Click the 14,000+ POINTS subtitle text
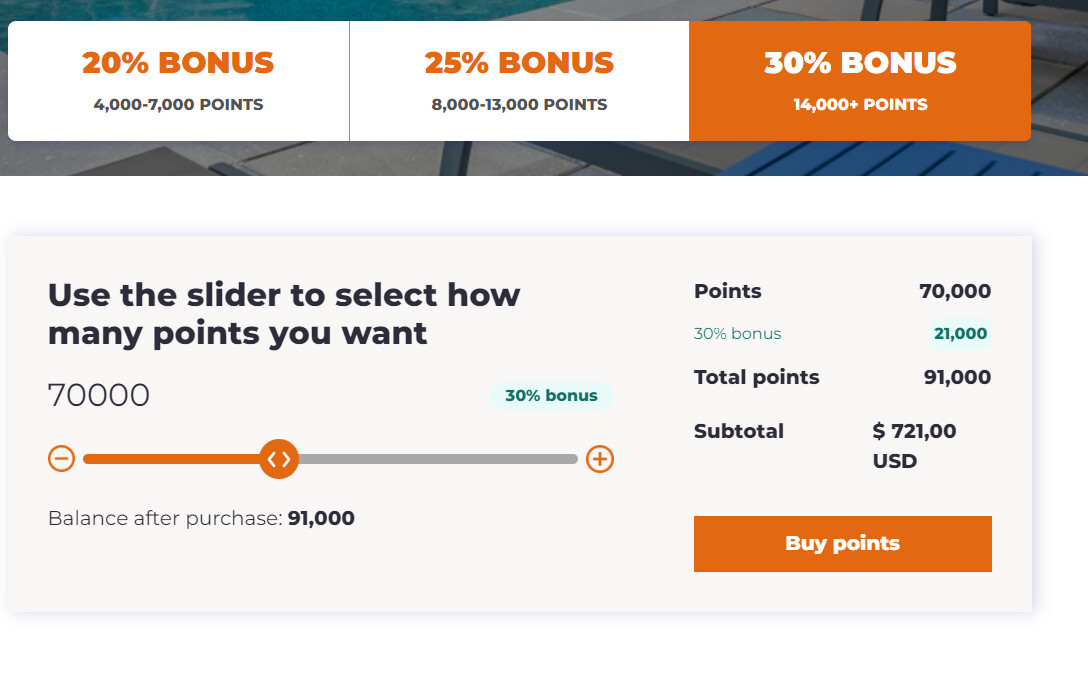 [x=860, y=104]
